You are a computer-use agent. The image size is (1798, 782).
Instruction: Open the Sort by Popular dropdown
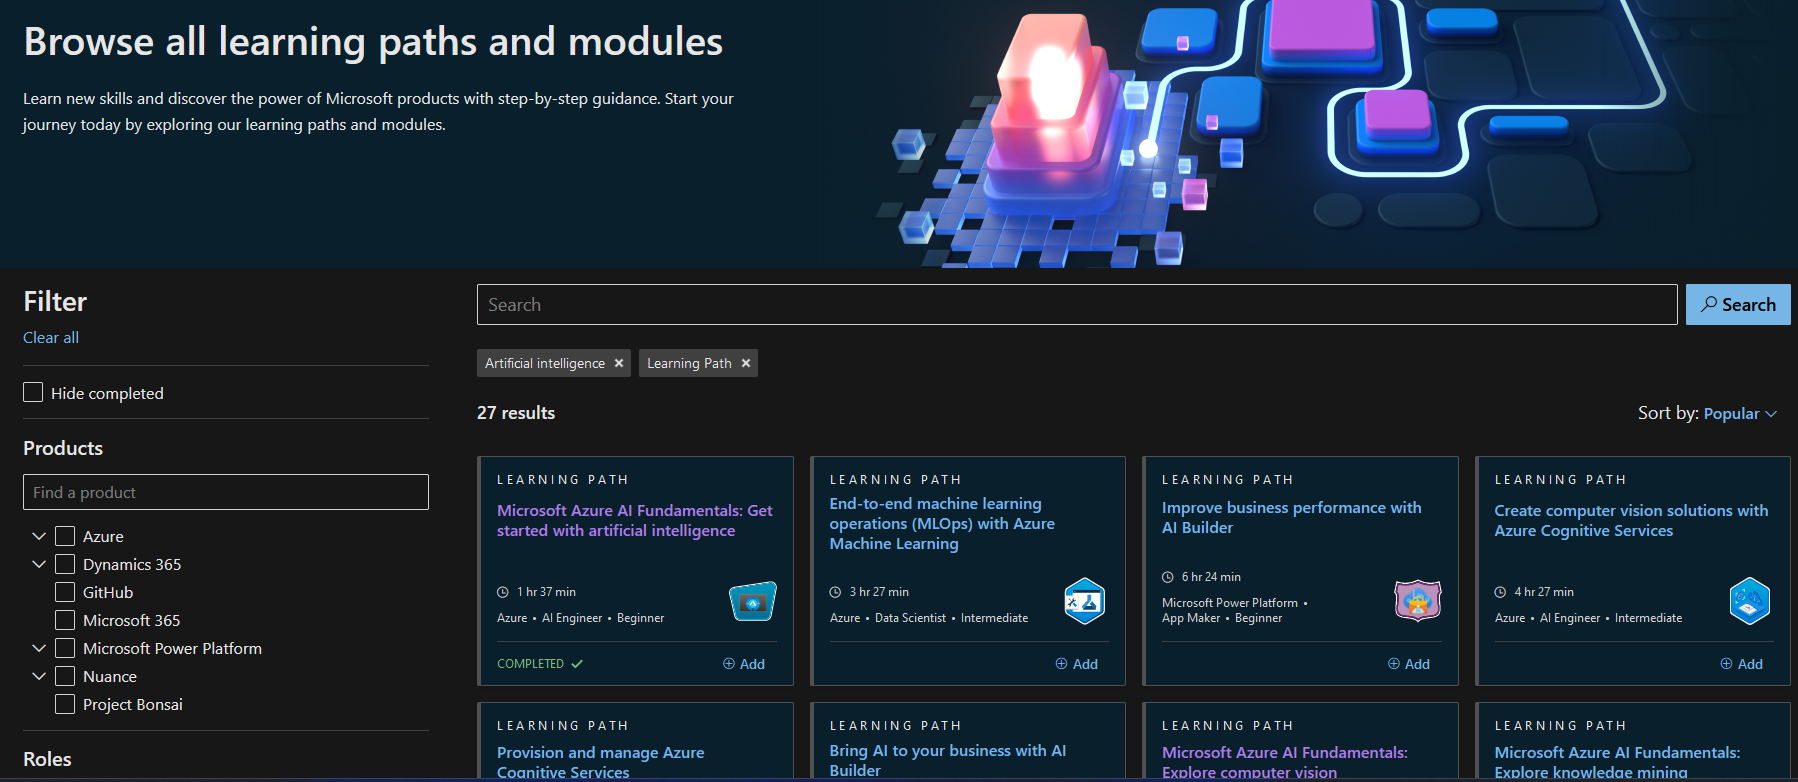(1740, 413)
